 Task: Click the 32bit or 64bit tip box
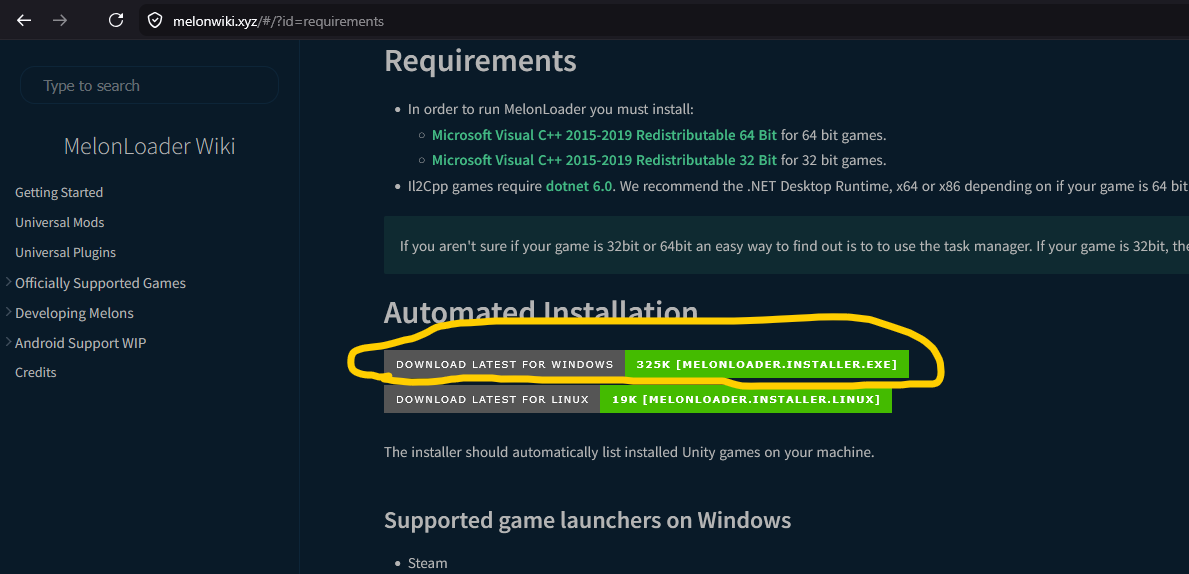point(786,245)
